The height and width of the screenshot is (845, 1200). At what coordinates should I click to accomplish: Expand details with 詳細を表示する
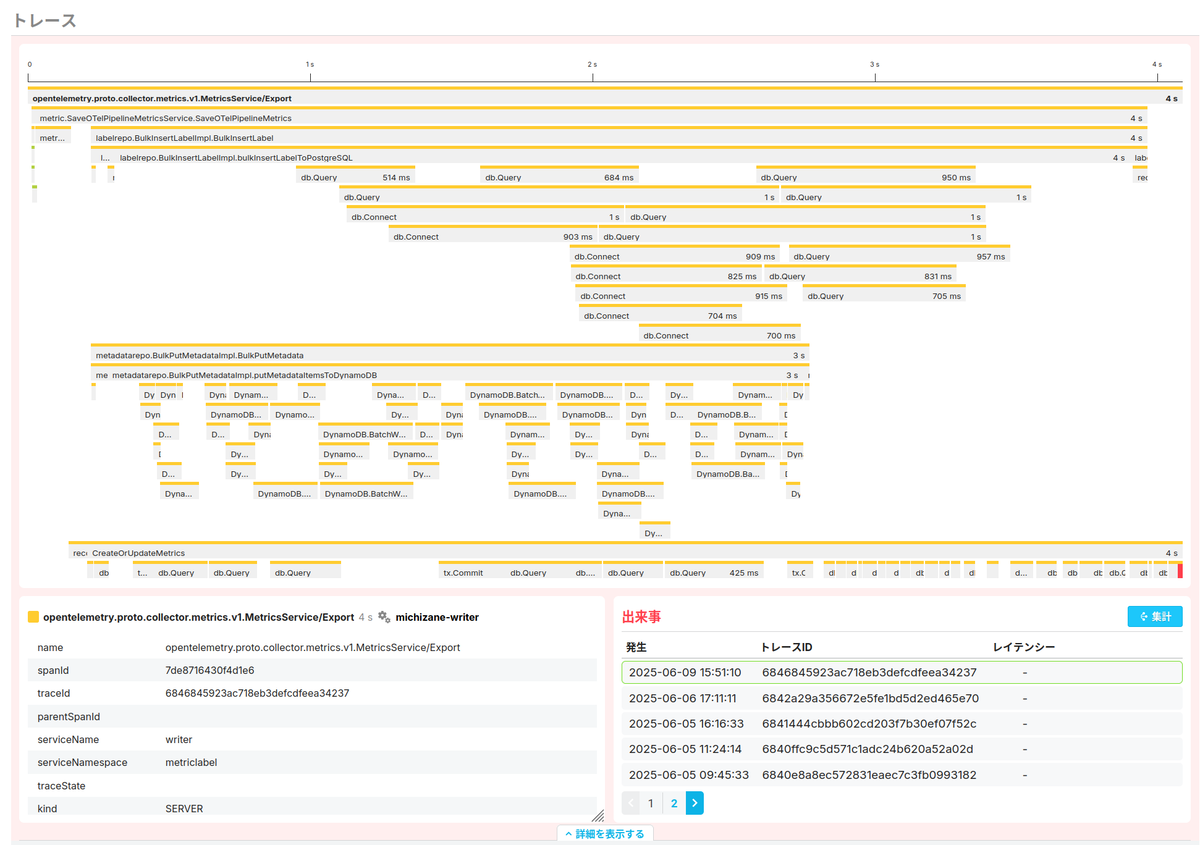[x=606, y=833]
